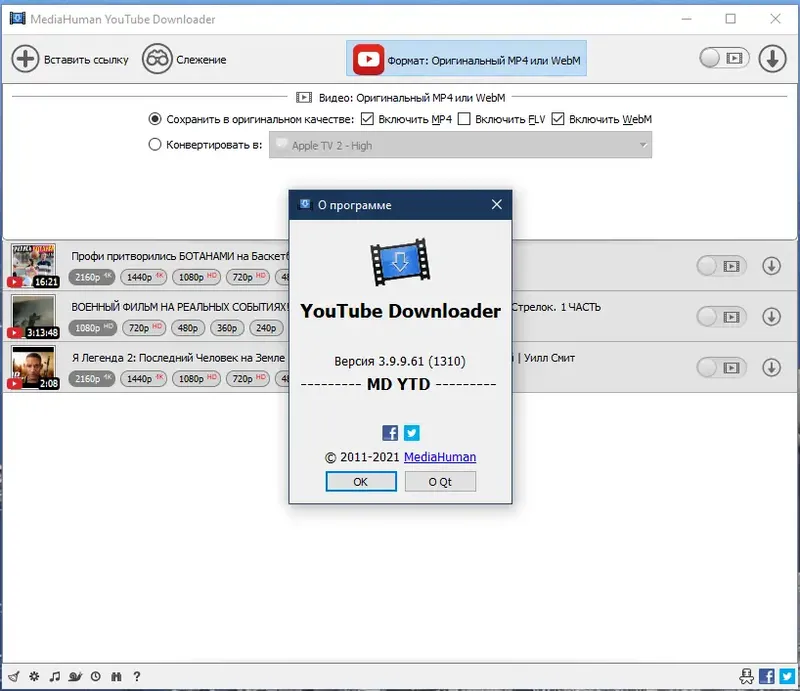Viewport: 800px width, 691px height.
Task: Click the cleanup broom icon in status bar
Action: [13, 677]
